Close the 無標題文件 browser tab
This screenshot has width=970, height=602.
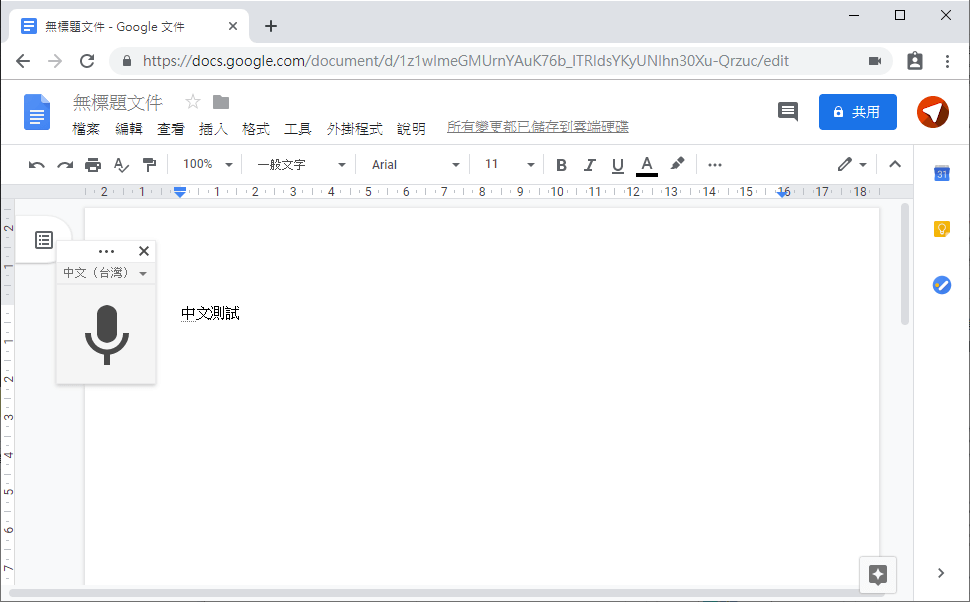click(x=233, y=26)
